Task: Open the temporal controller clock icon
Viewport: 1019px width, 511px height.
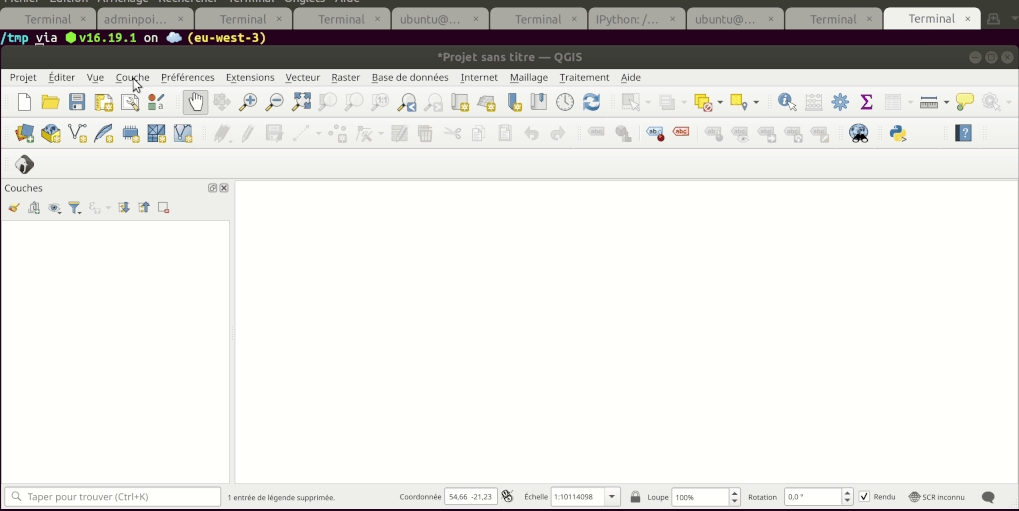Action: [x=565, y=102]
